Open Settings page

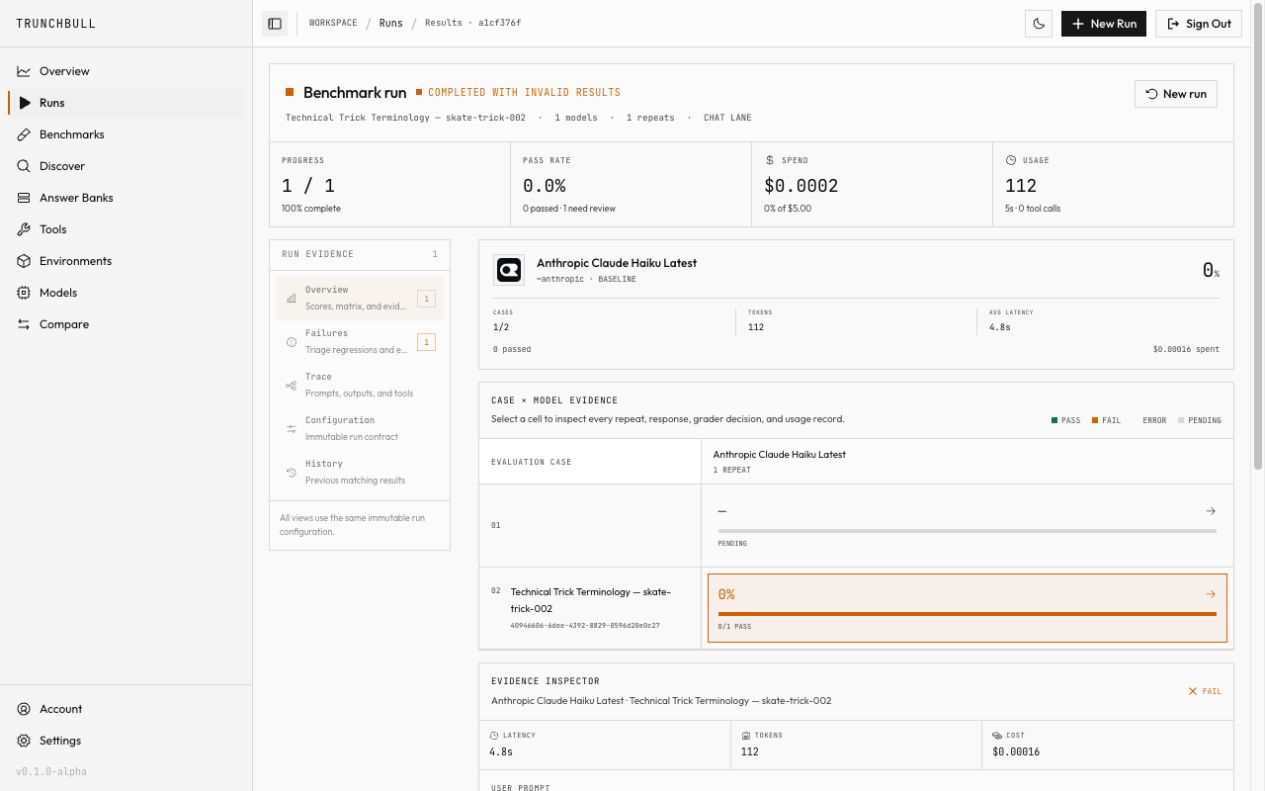(x=125, y=741)
